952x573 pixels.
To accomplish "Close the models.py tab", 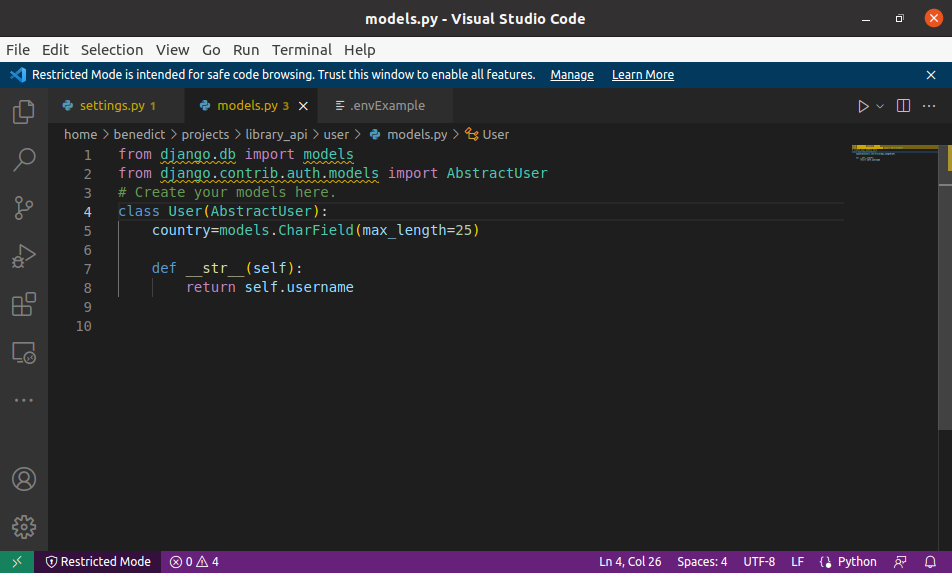I will tap(303, 106).
